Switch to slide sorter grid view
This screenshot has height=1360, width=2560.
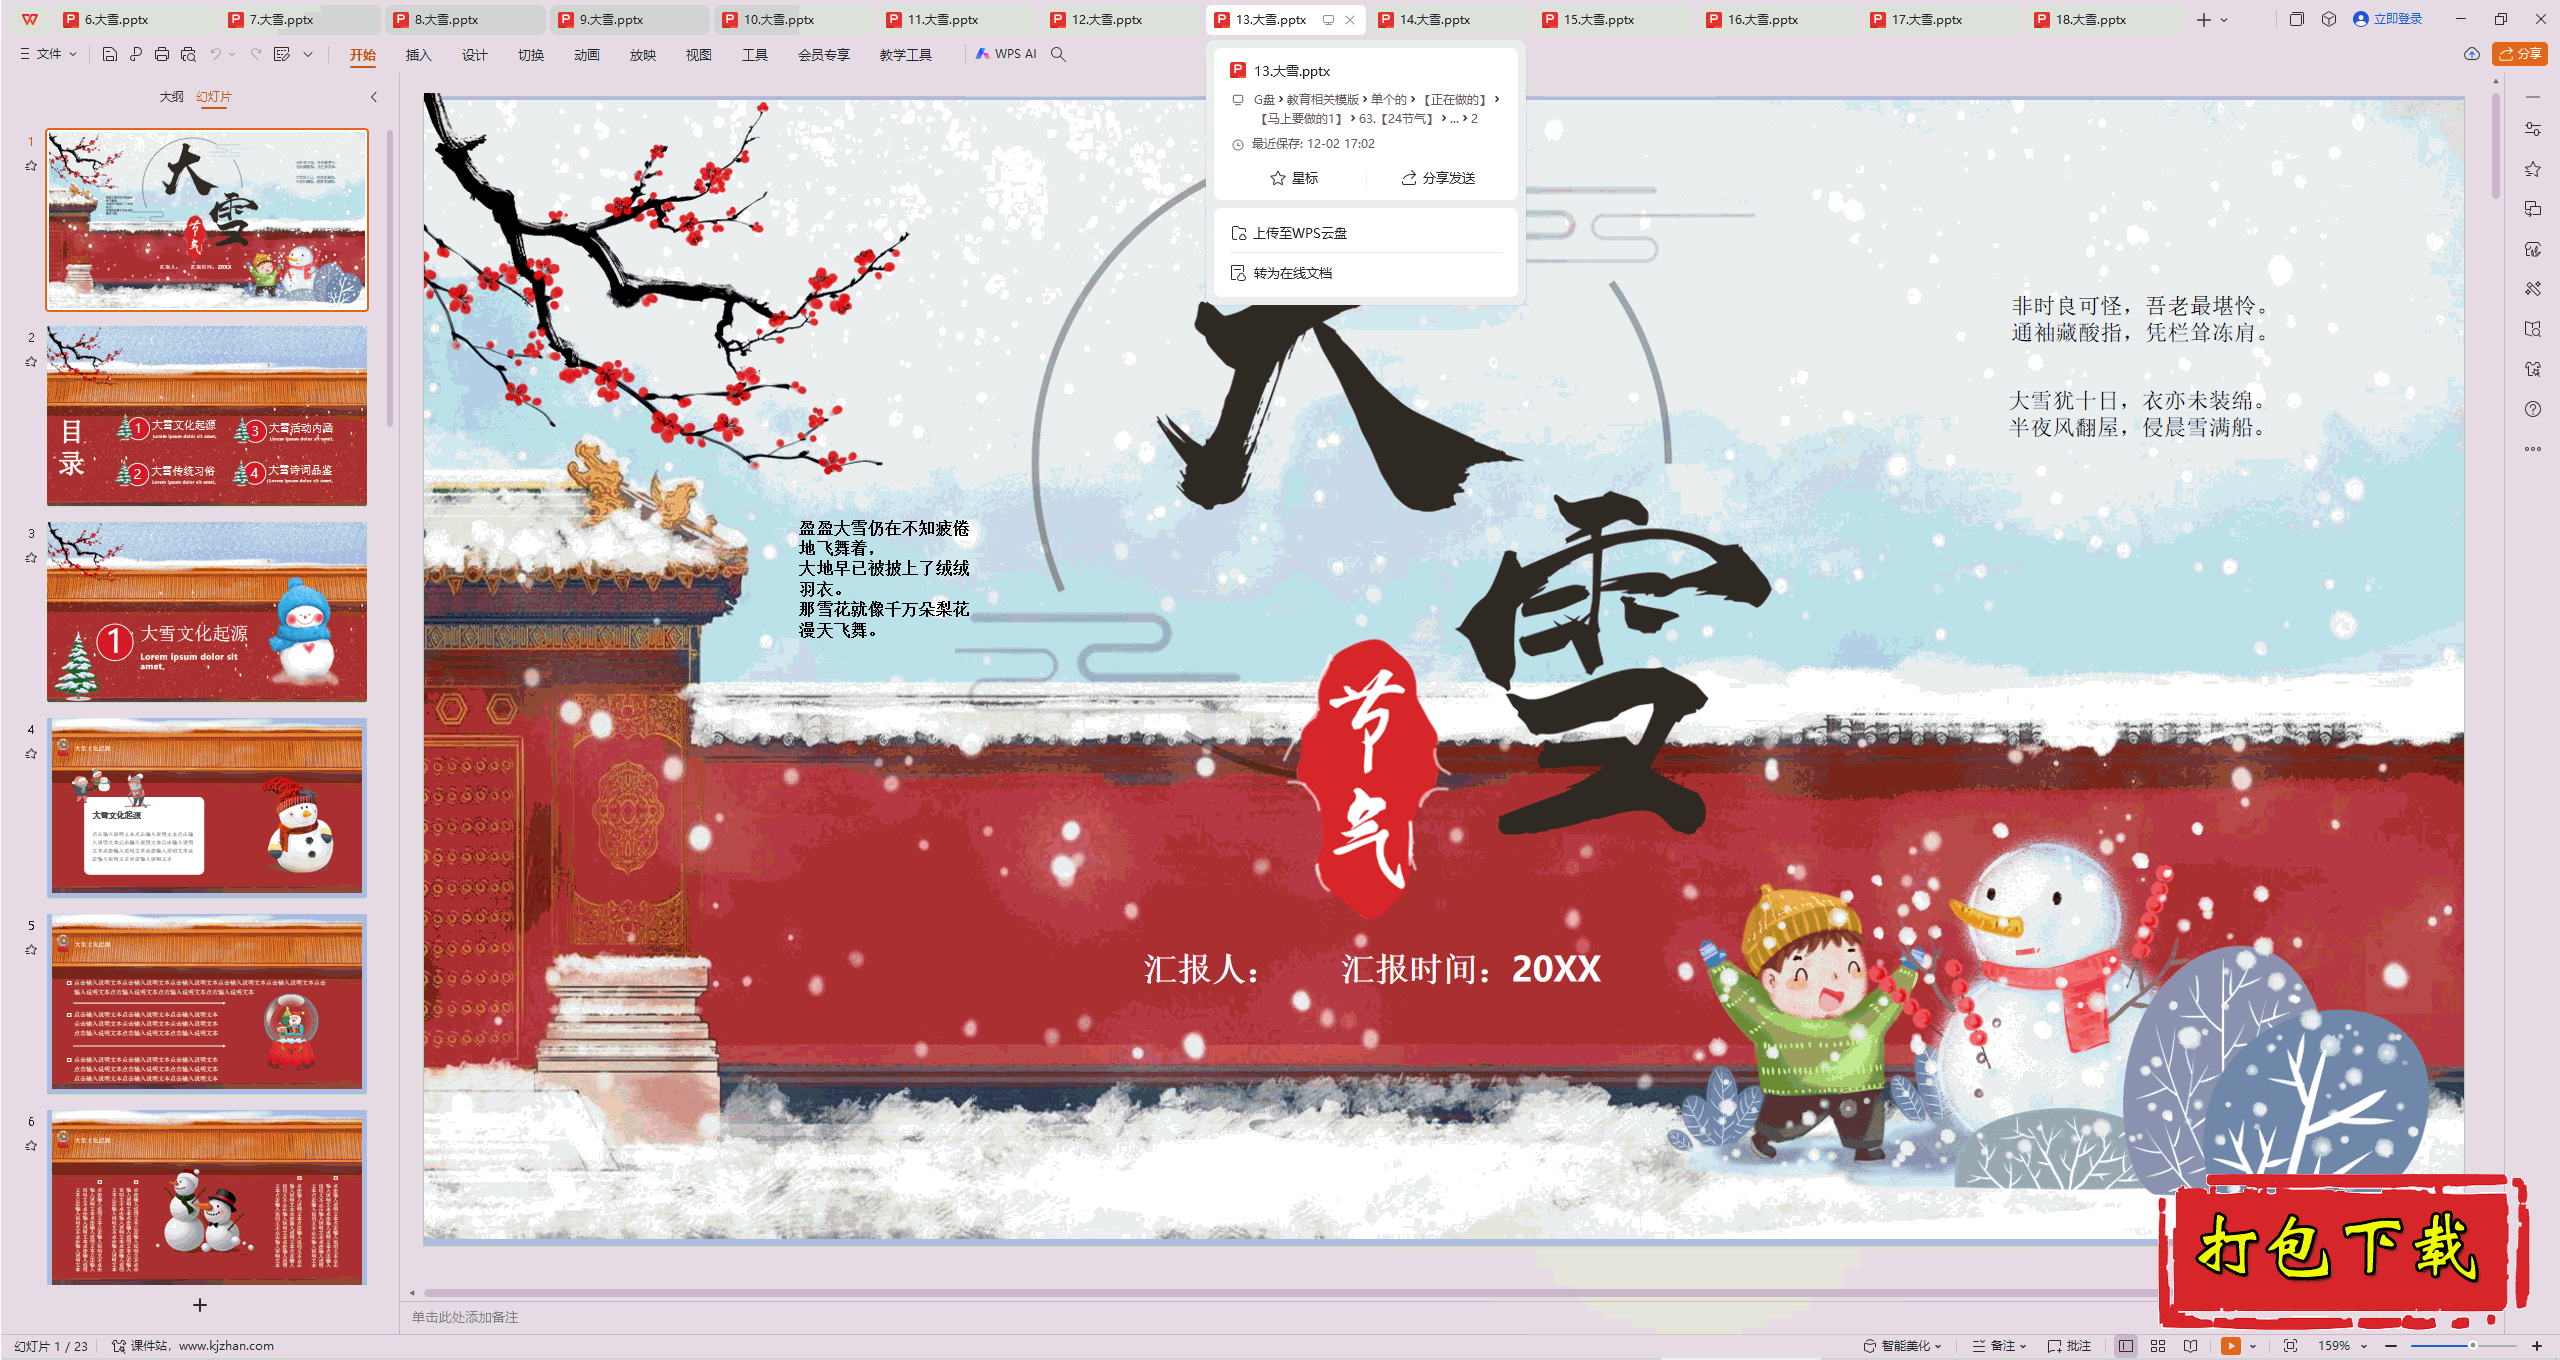tap(2158, 1346)
